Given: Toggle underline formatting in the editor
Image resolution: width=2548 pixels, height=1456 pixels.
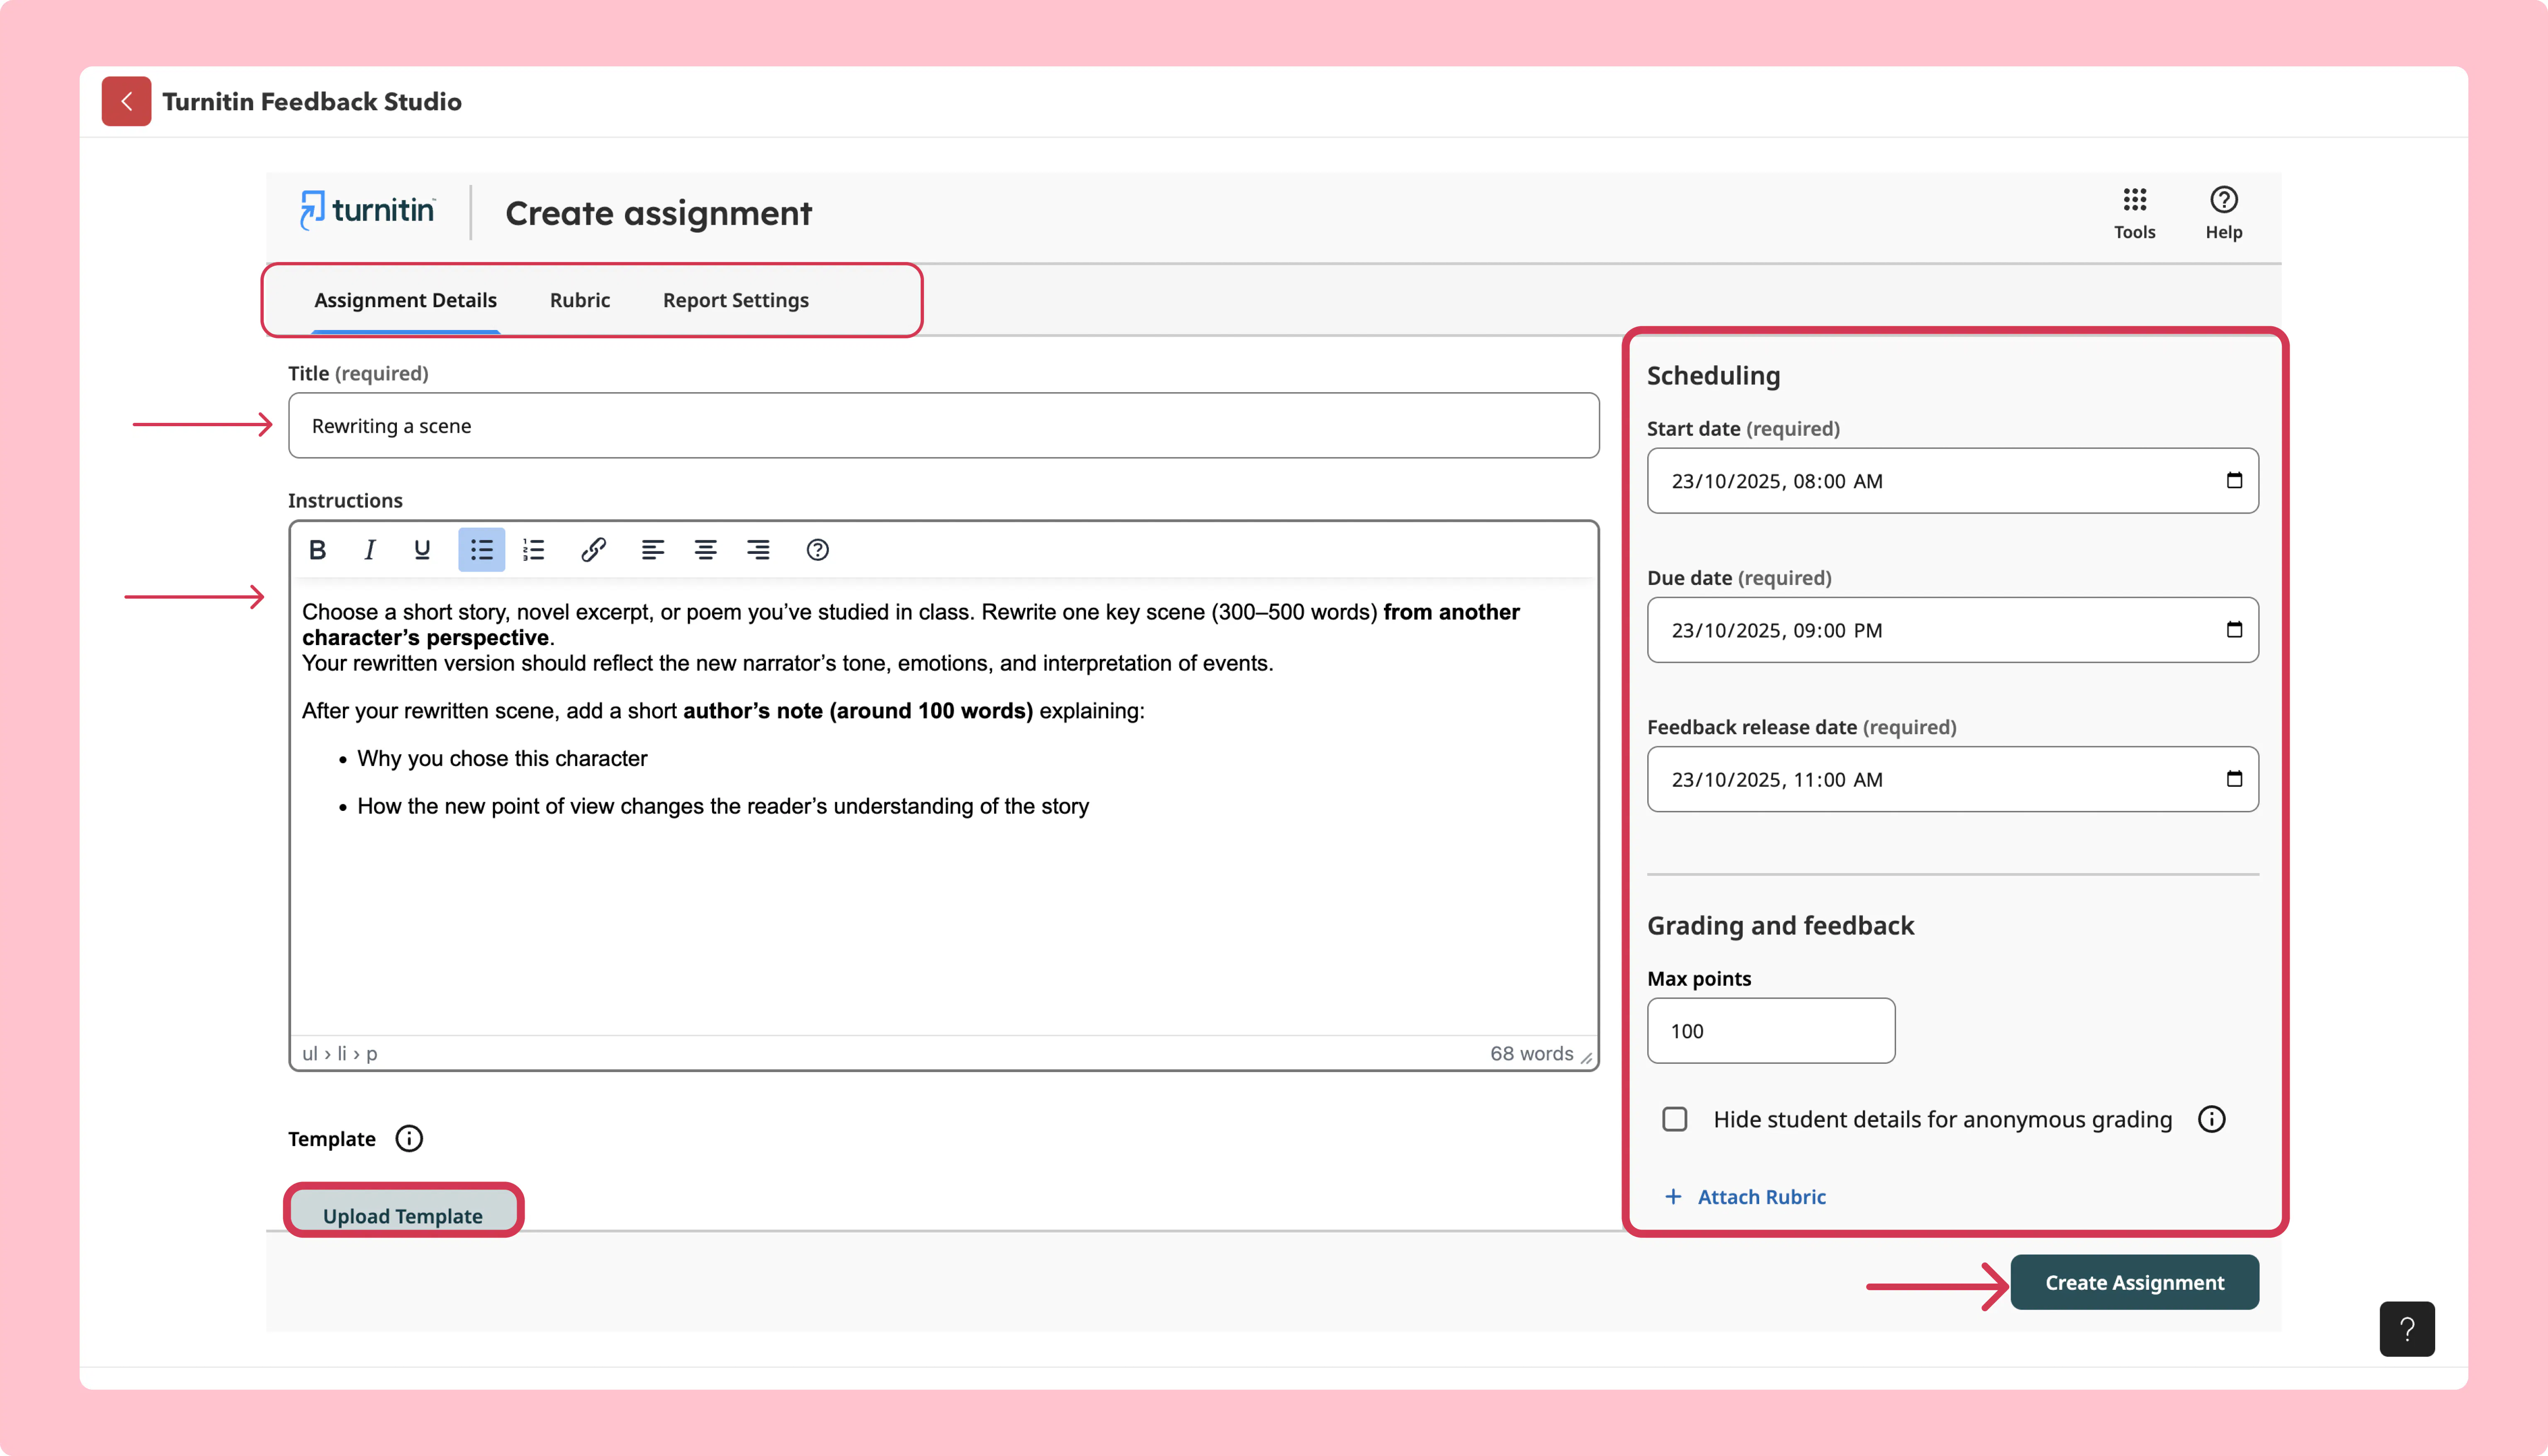Looking at the screenshot, I should [422, 550].
